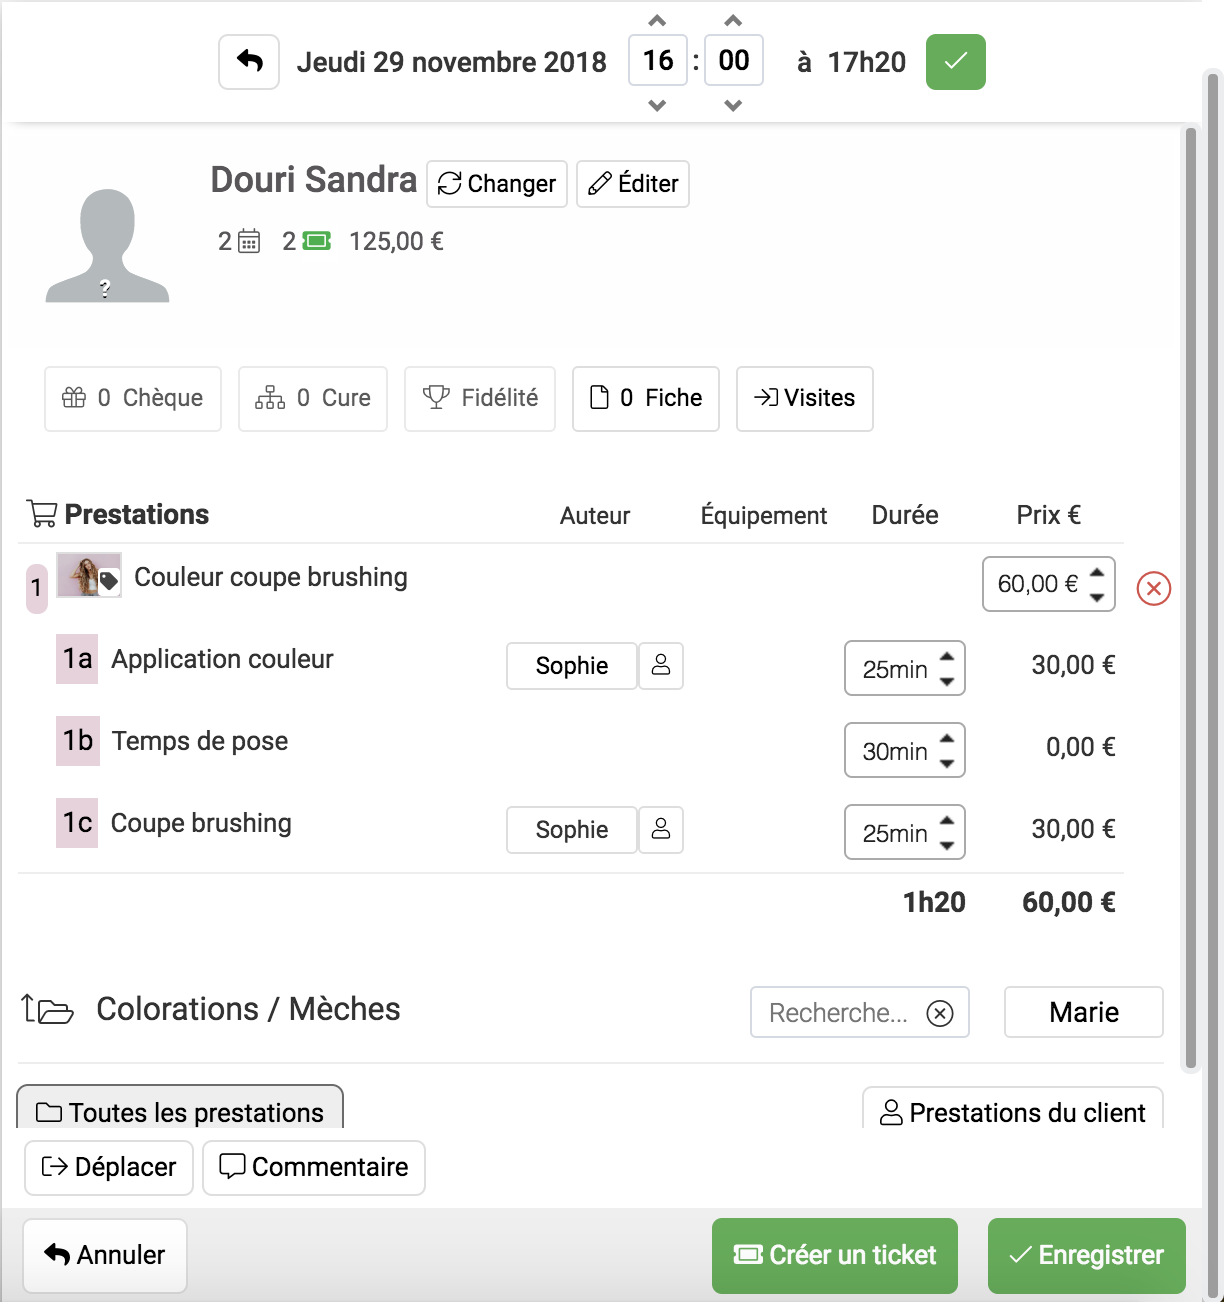The image size is (1224, 1302).
Task: Increase Coupe brushing duration with up arrow
Action: (947, 820)
